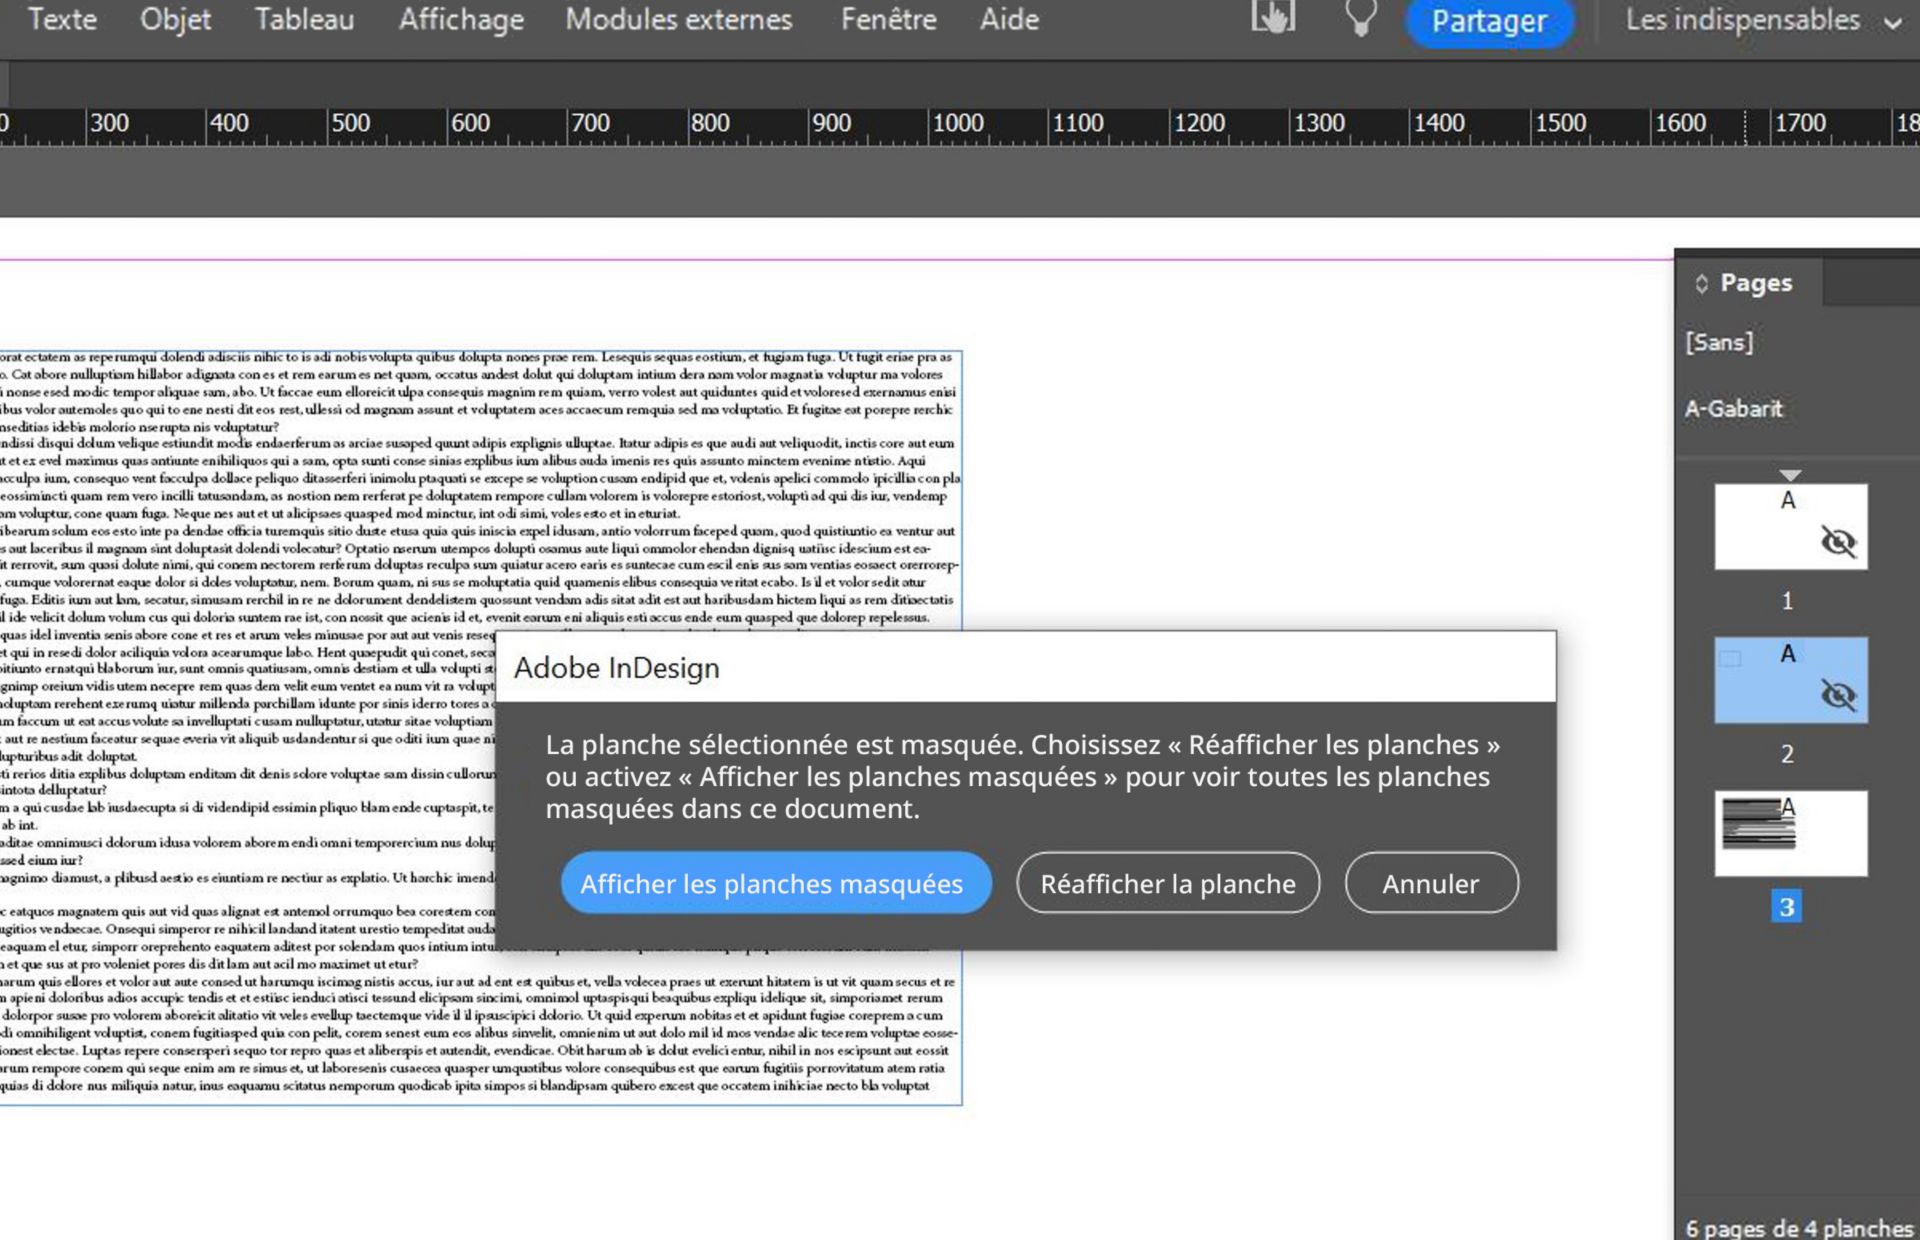1920x1240 pixels.
Task: Click the Modules externes menu
Action: click(678, 19)
